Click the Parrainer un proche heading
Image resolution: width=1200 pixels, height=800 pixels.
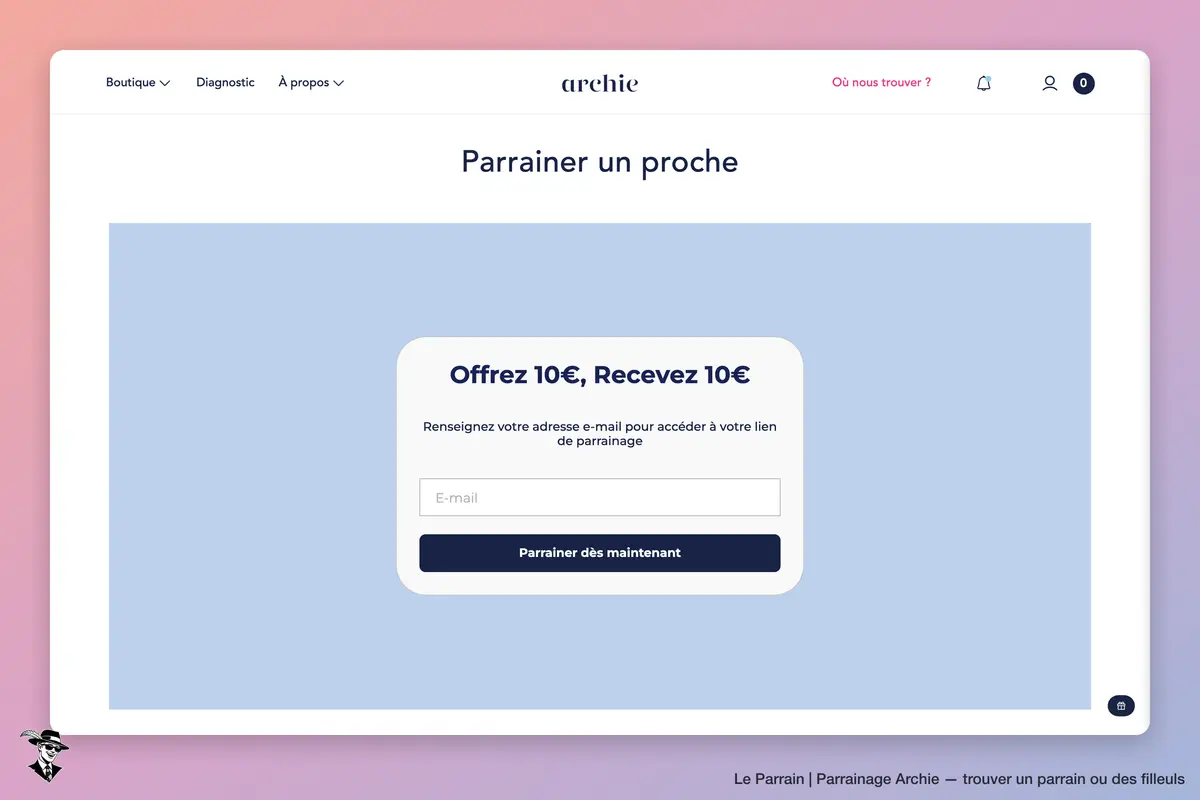click(x=600, y=162)
